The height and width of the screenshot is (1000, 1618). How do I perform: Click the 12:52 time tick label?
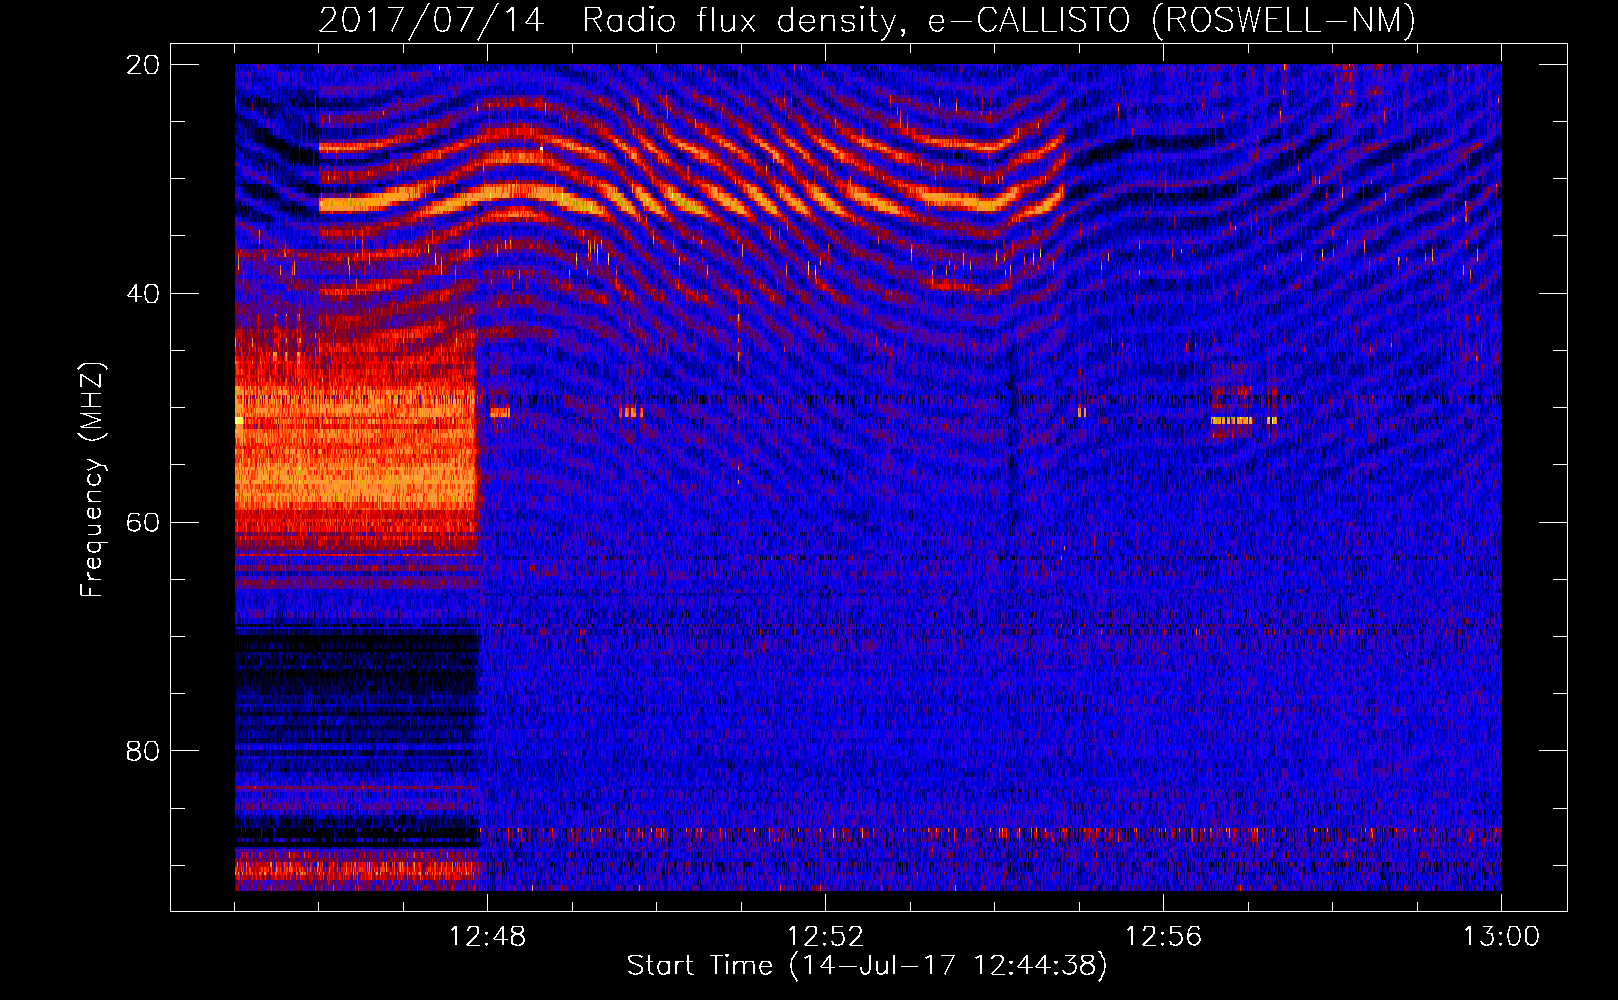[825, 937]
